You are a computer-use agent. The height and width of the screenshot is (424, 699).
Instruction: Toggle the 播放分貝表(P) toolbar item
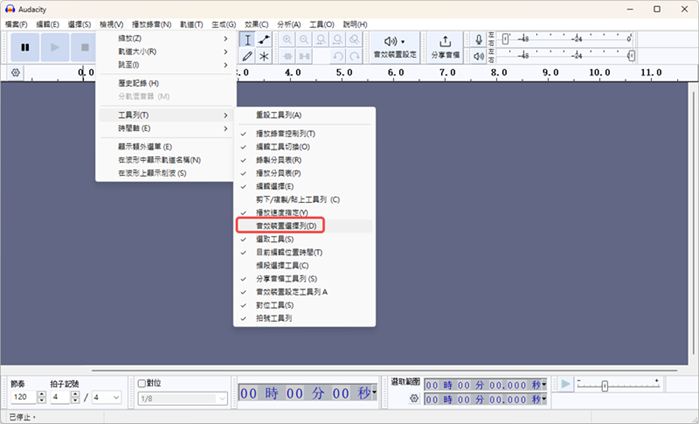coord(304,173)
